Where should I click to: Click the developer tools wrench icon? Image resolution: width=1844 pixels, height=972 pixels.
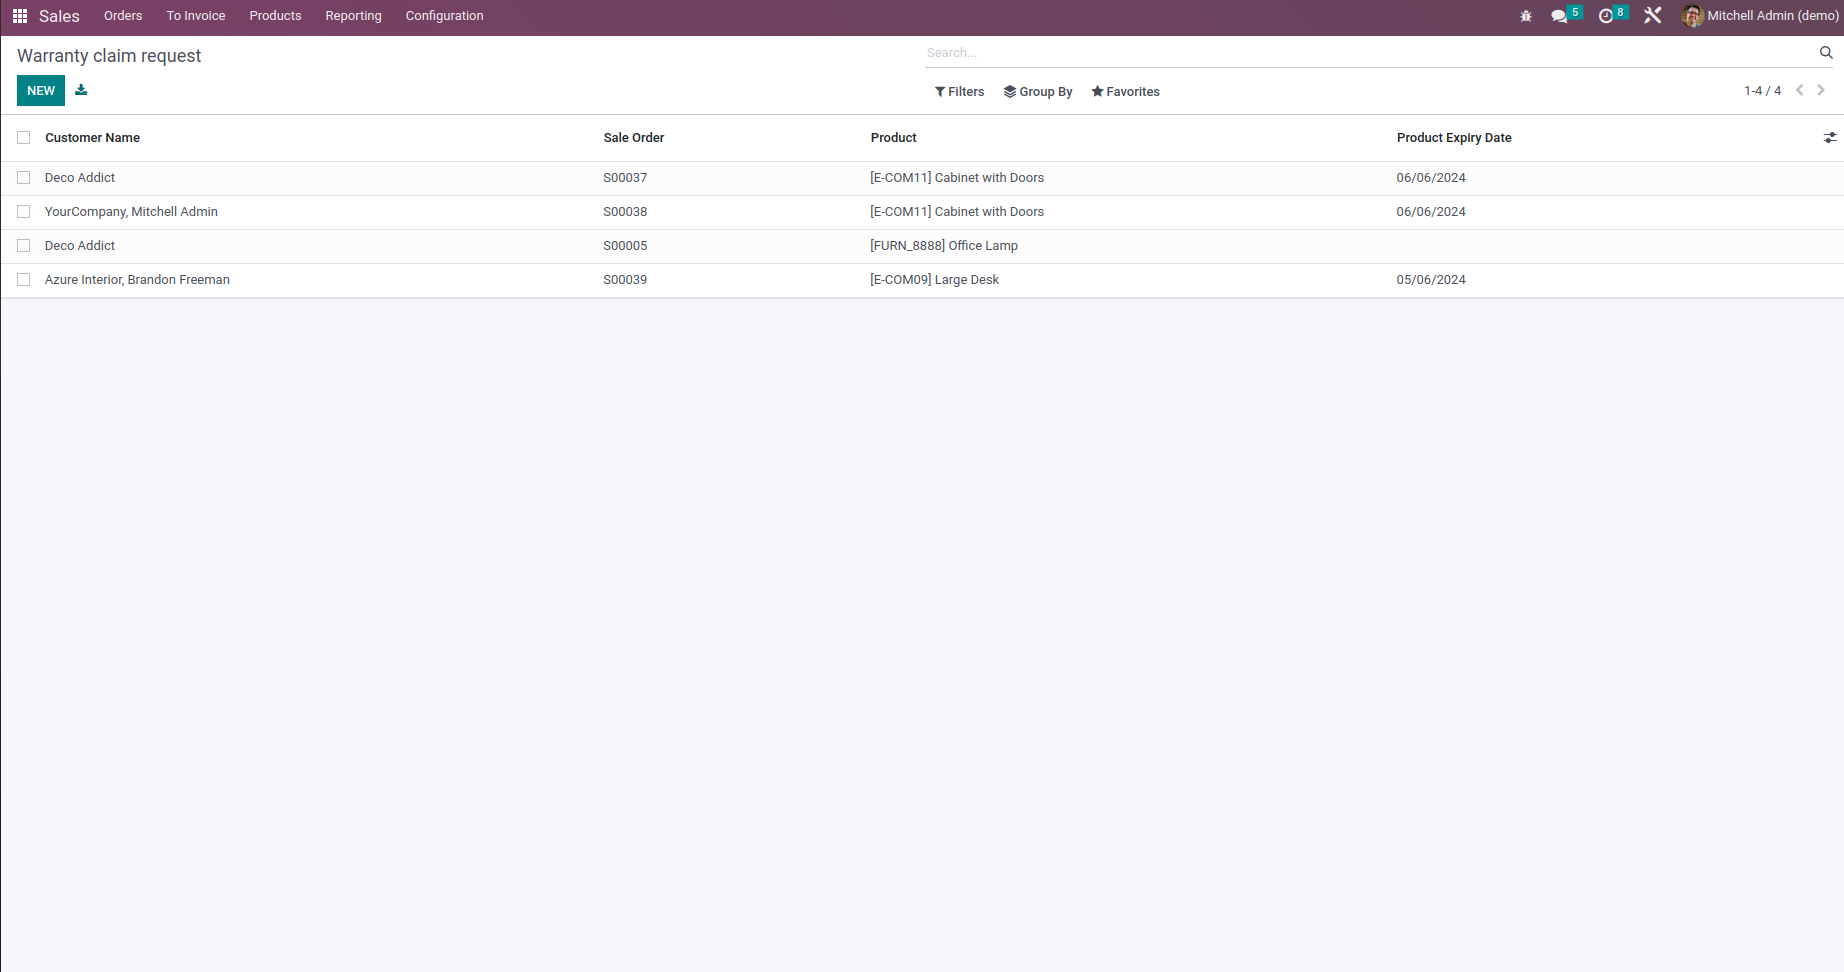pos(1653,16)
